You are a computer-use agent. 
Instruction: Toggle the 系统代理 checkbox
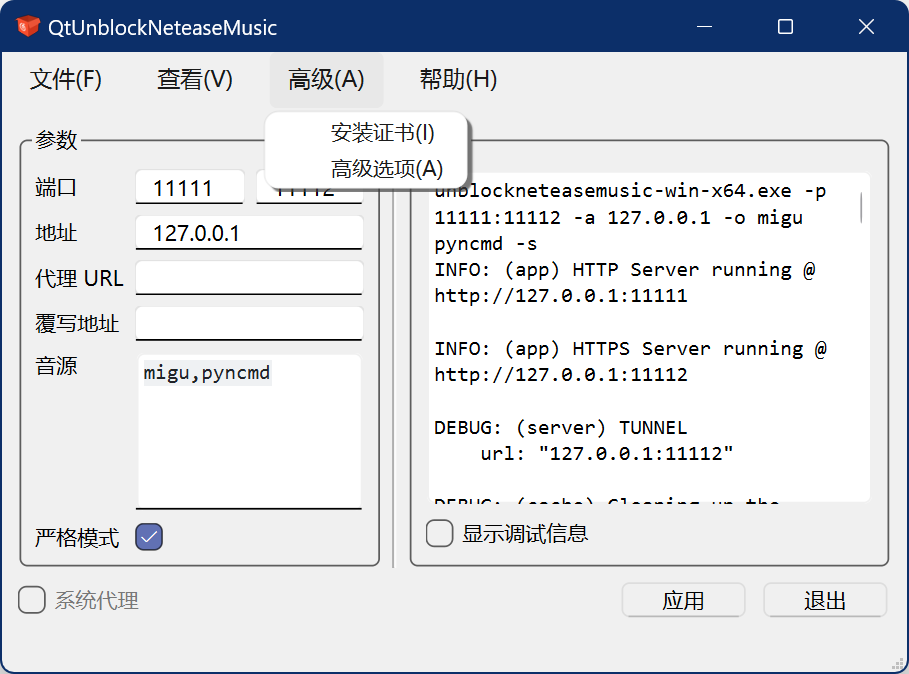[x=32, y=600]
